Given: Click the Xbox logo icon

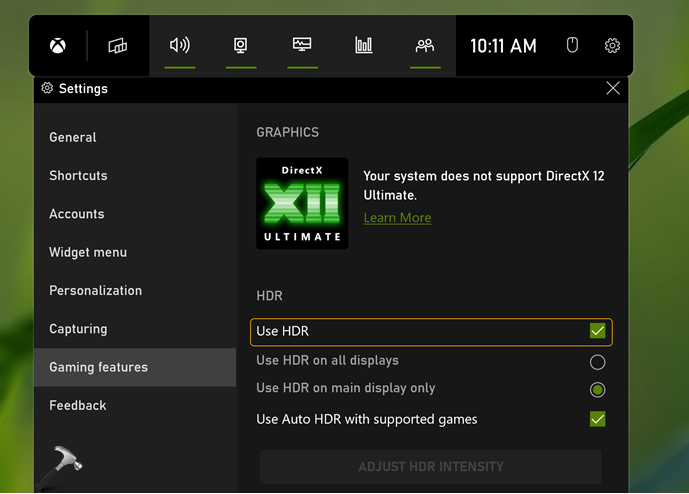Looking at the screenshot, I should [59, 46].
